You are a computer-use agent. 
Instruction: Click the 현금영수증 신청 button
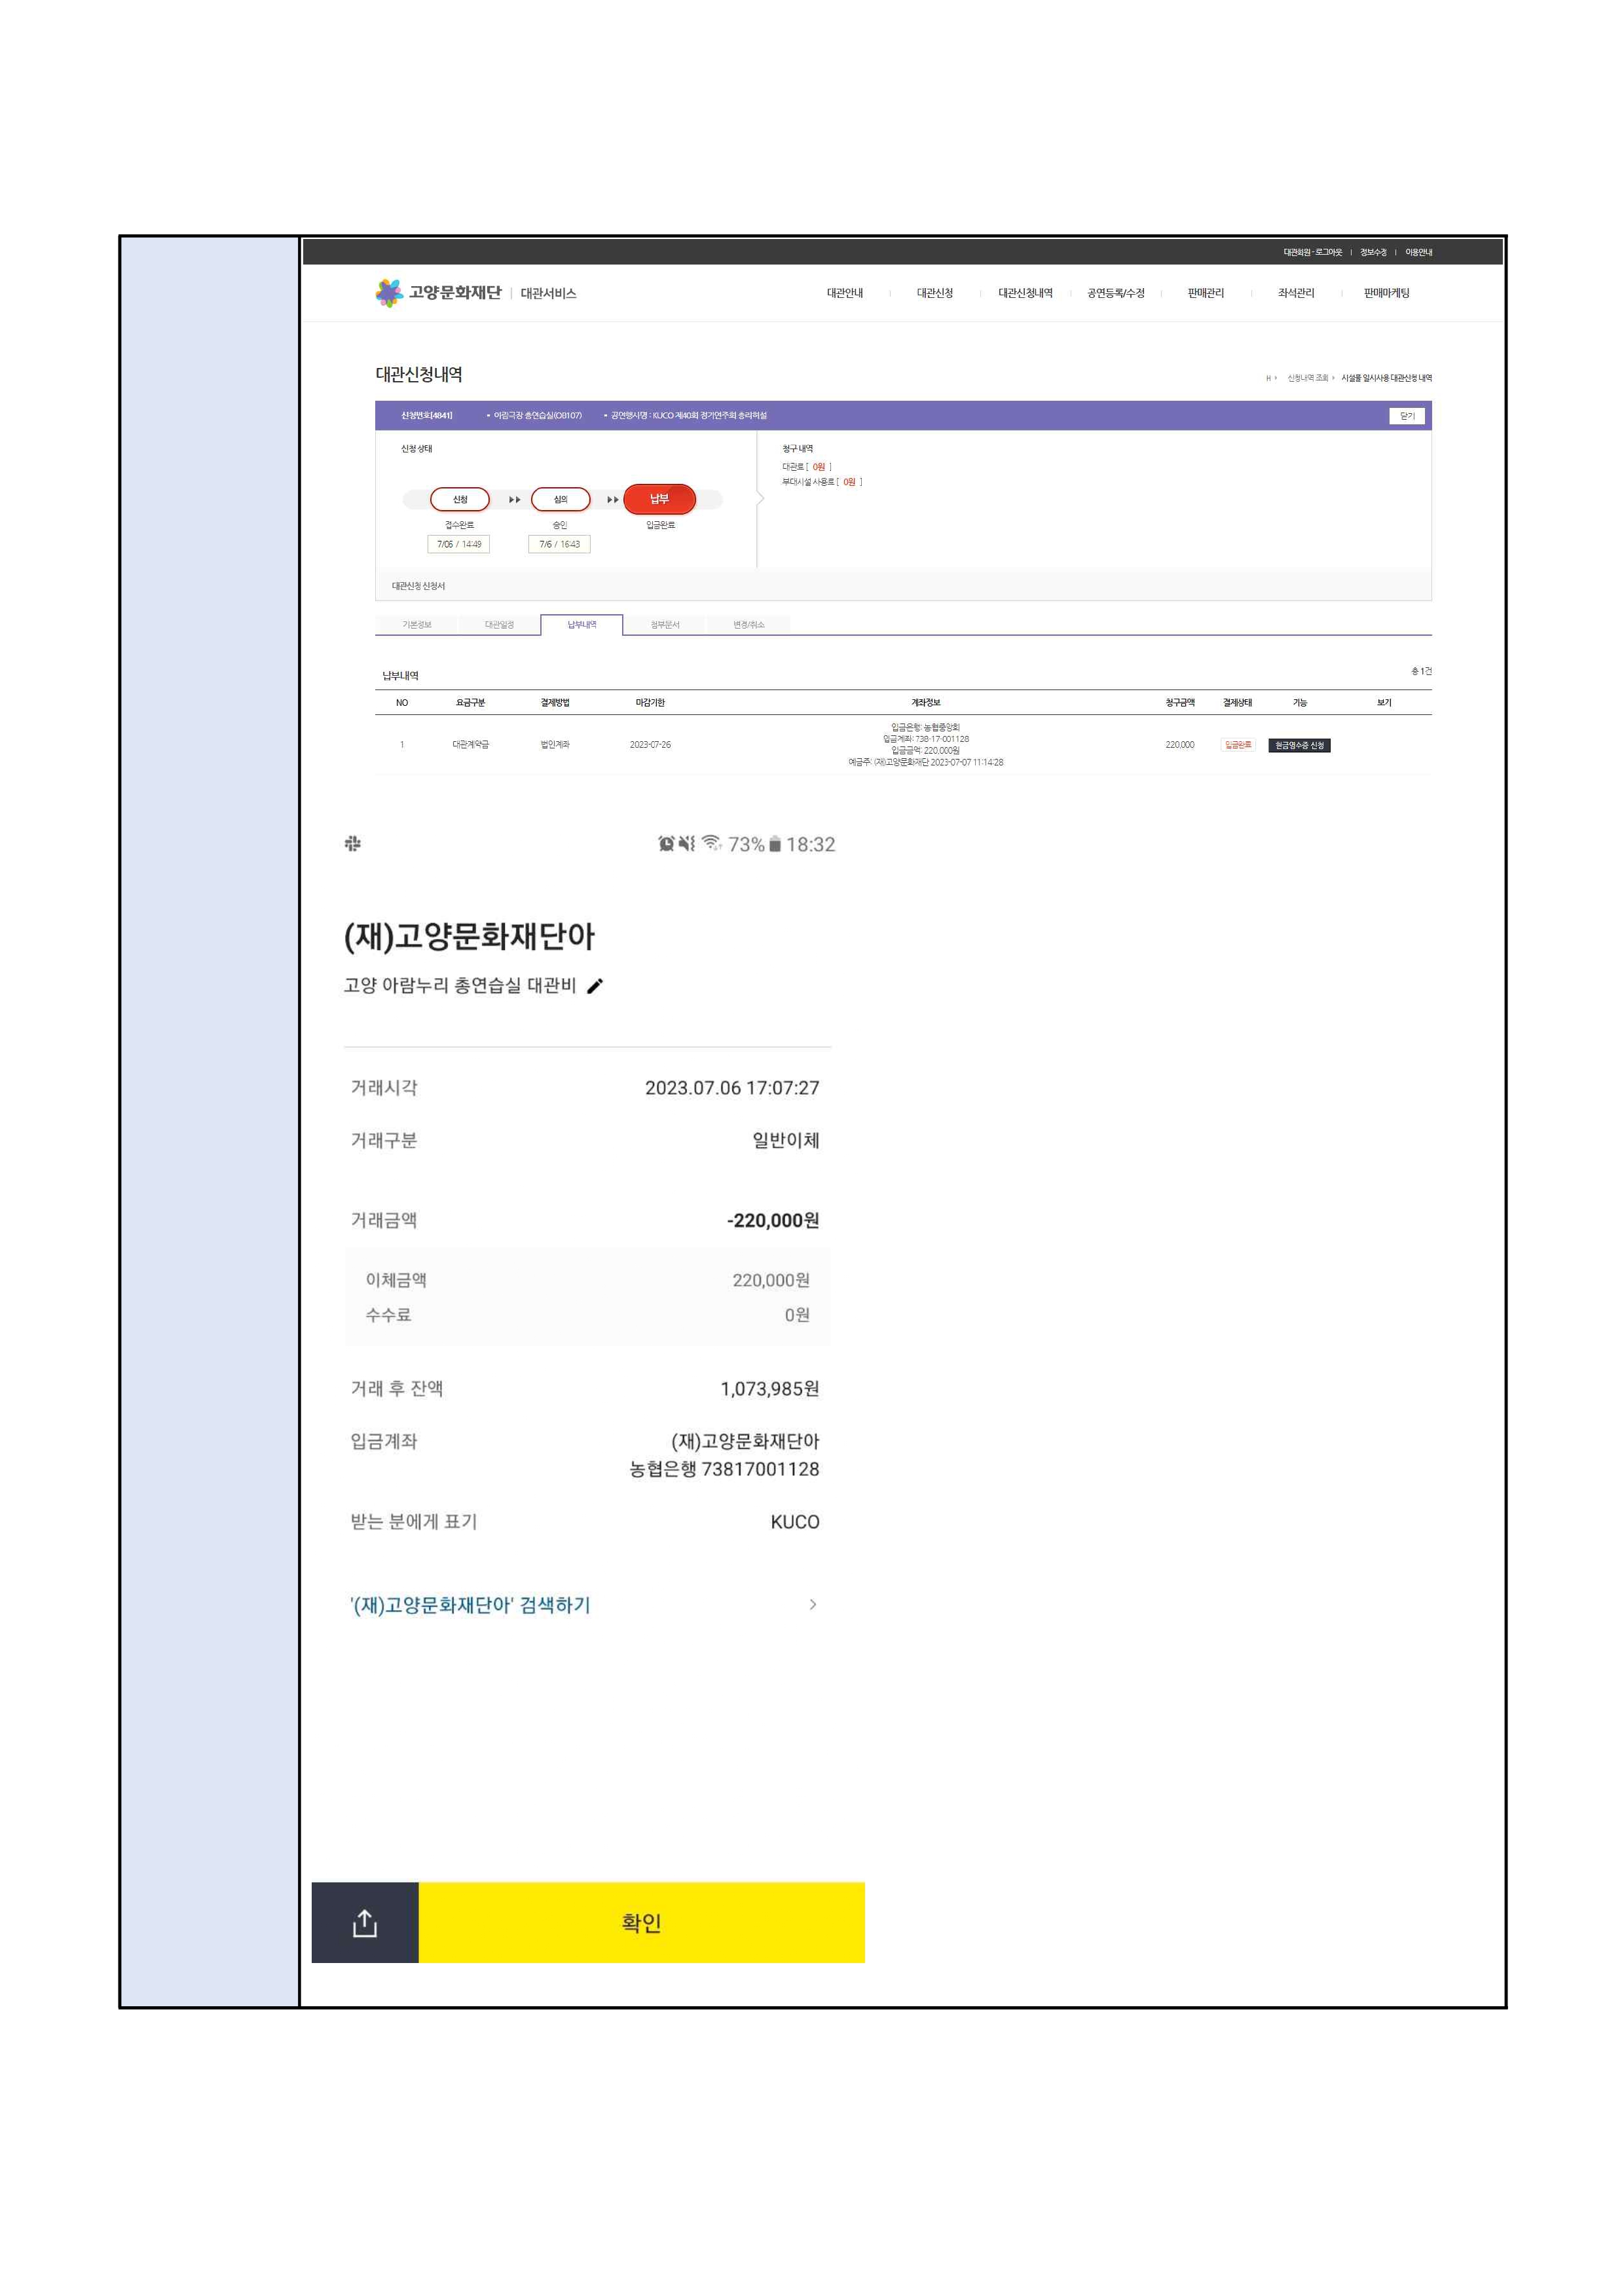[x=1299, y=745]
